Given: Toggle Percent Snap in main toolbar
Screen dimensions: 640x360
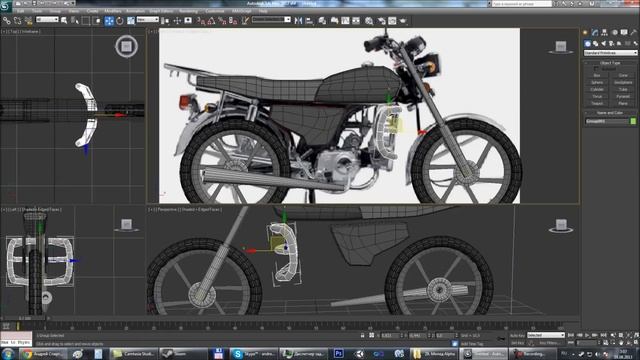Looking at the screenshot, I should (x=222, y=20).
